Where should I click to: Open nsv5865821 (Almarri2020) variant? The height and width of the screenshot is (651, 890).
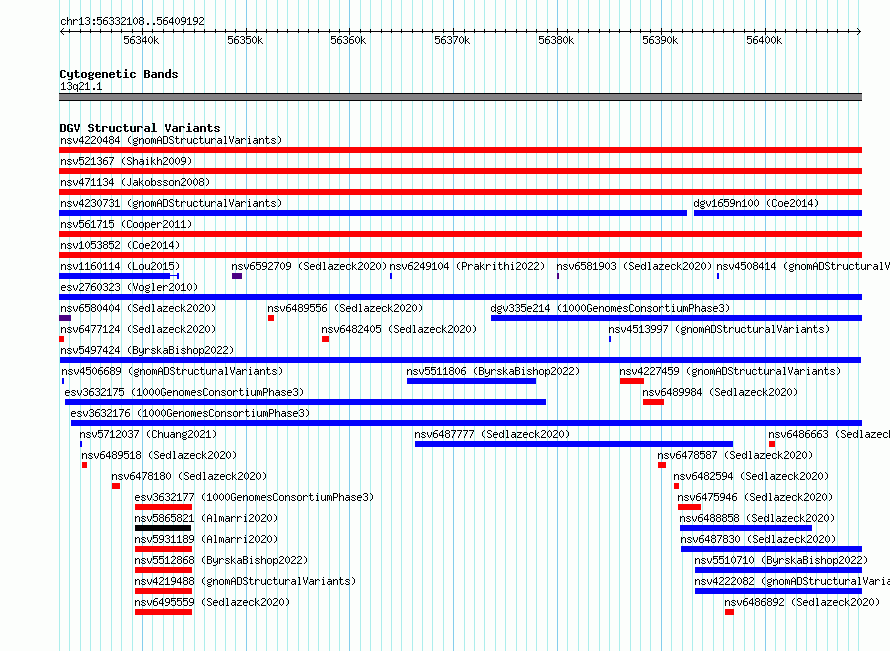[x=206, y=518]
